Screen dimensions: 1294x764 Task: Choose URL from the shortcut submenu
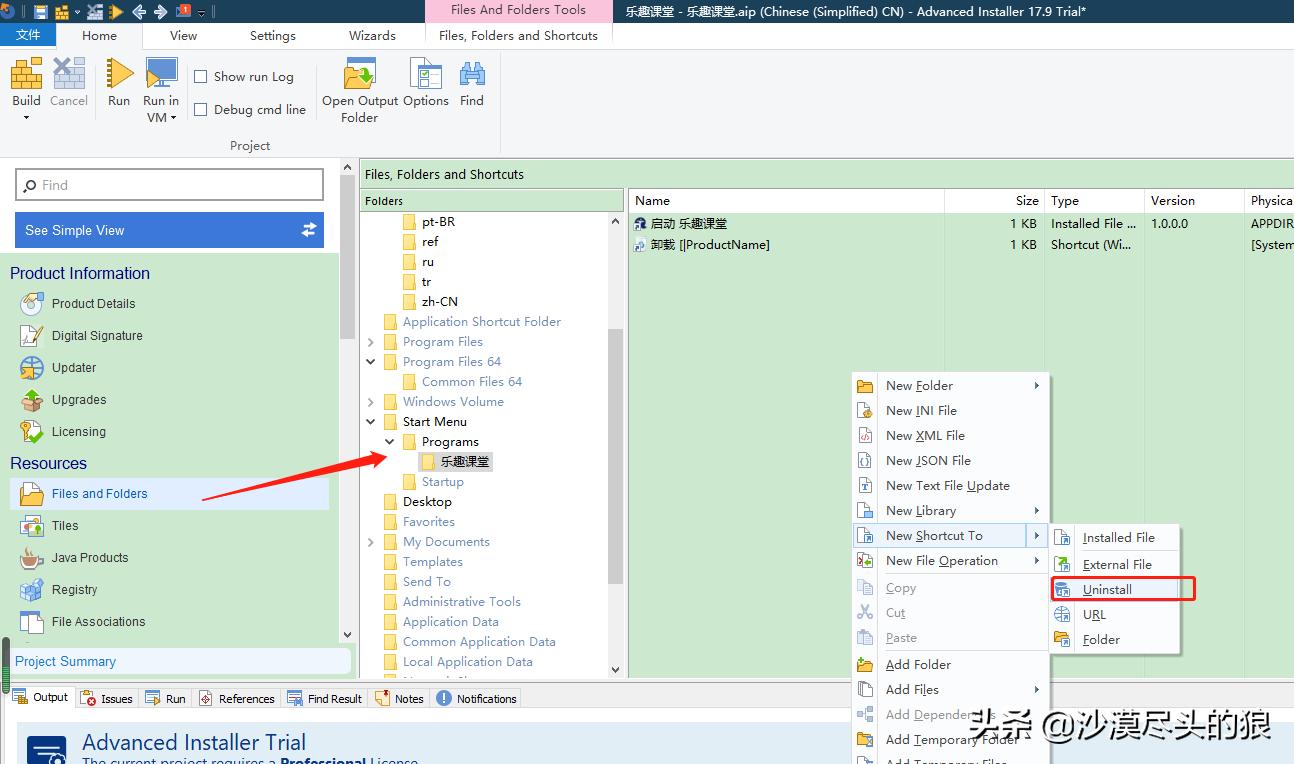point(1115,615)
